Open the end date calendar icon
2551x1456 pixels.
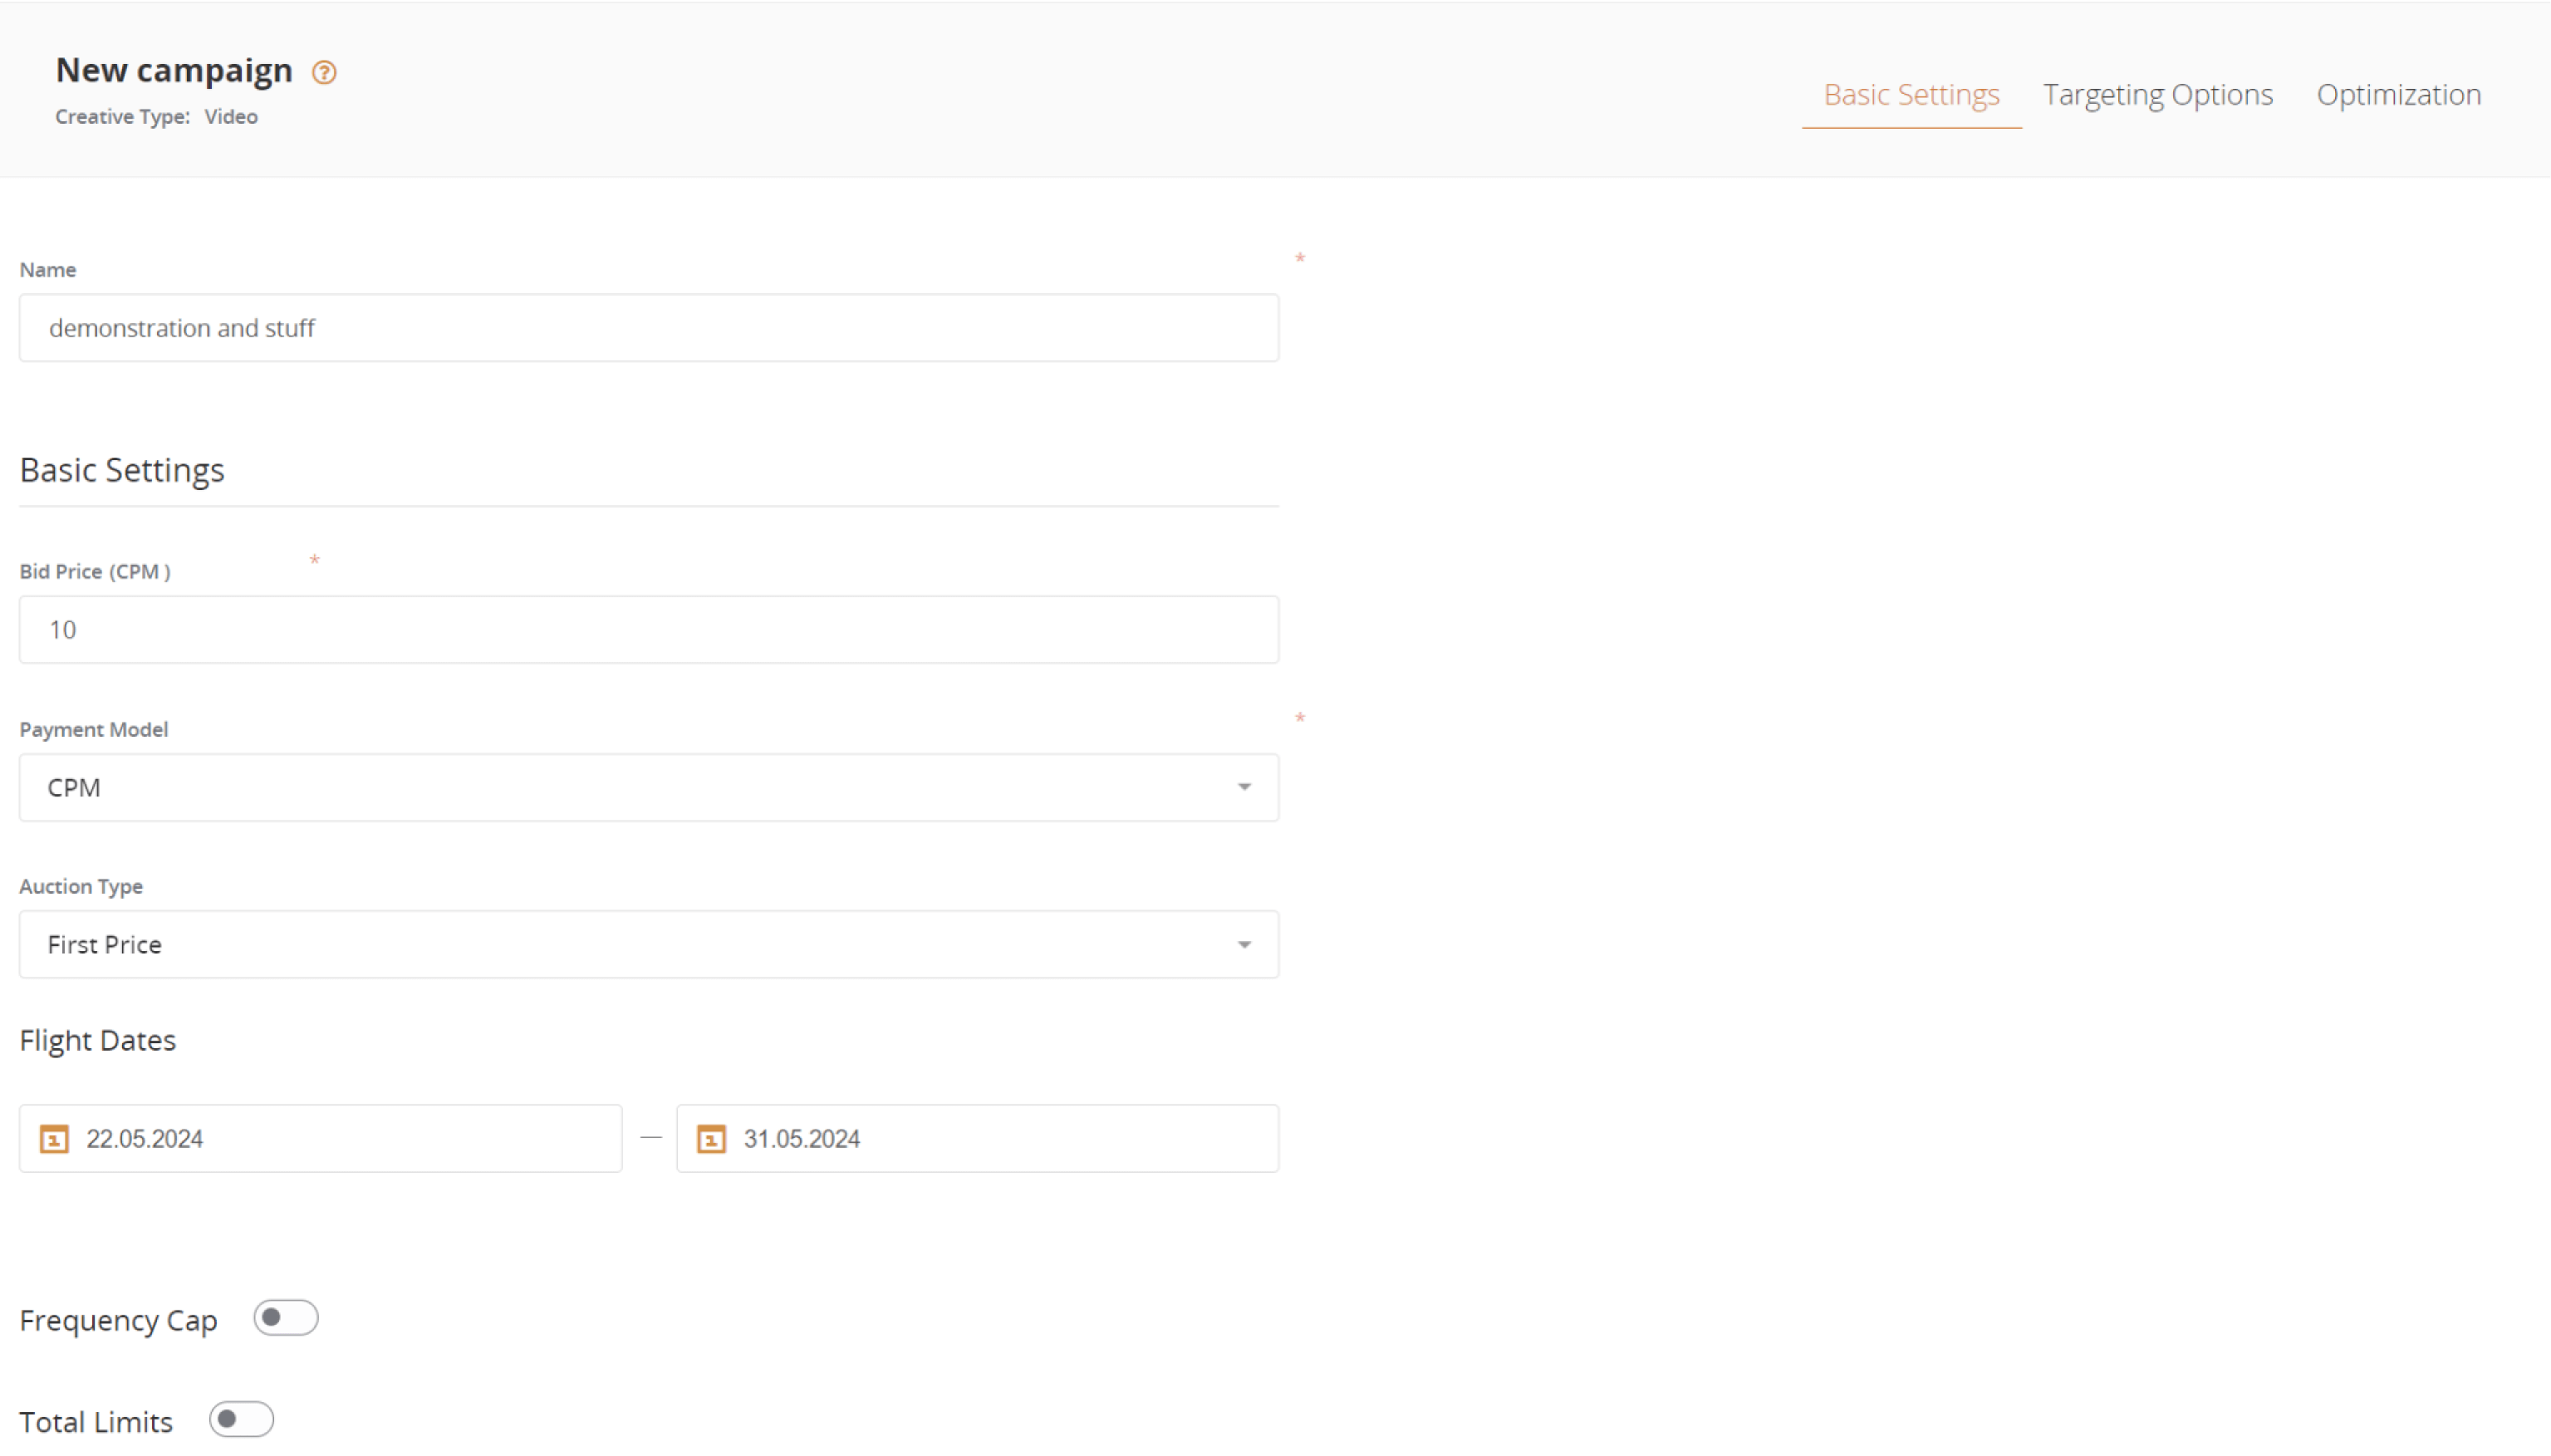tap(711, 1139)
